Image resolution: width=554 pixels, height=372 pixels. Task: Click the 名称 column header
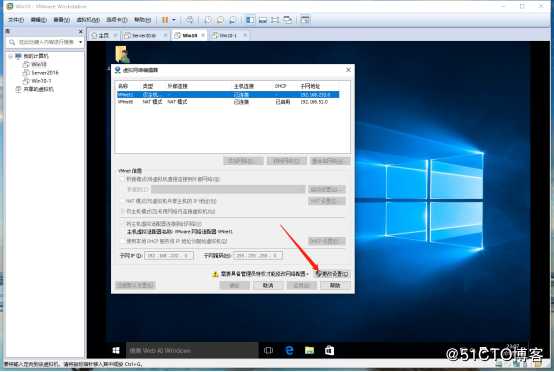click(123, 86)
